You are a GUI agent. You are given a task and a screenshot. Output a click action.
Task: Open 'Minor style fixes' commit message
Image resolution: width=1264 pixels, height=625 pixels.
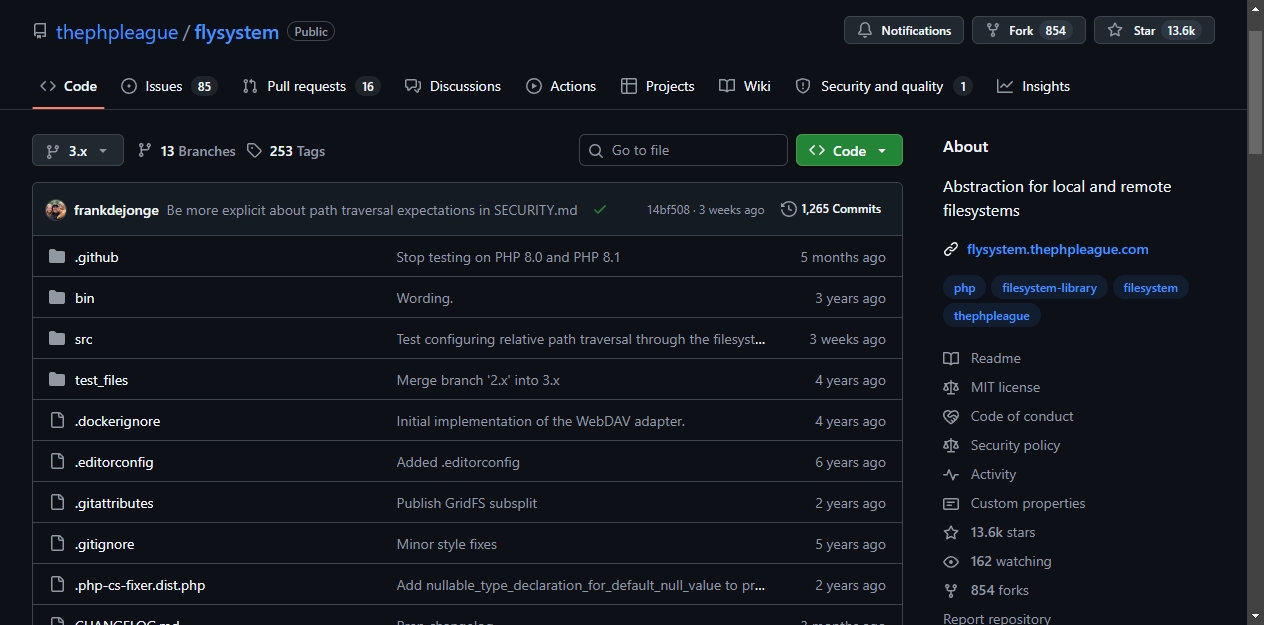(x=447, y=544)
